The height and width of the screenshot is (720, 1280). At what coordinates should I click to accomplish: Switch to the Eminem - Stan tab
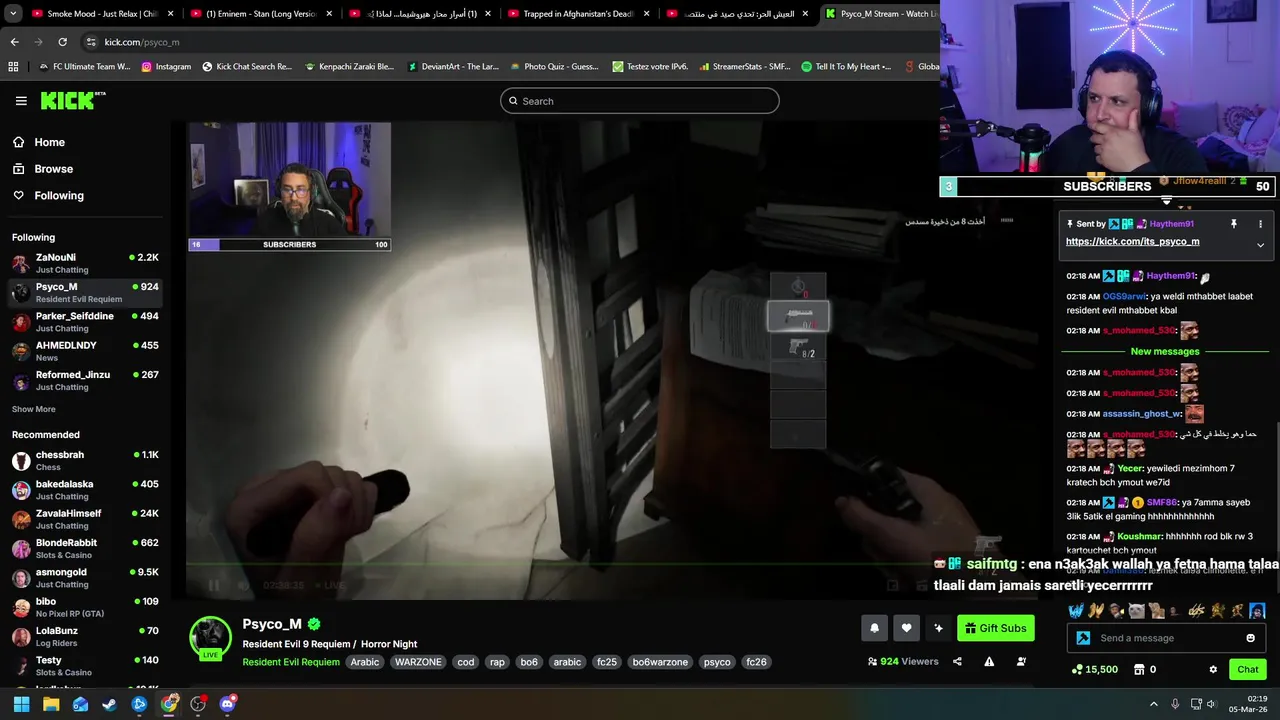(261, 14)
